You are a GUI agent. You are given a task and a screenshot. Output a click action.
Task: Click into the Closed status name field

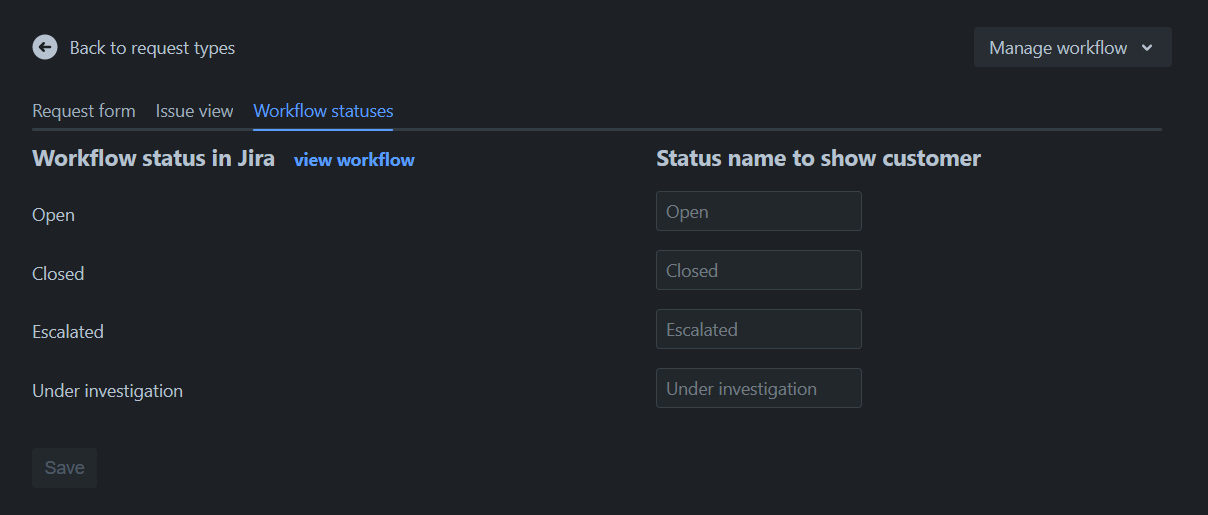pos(758,271)
